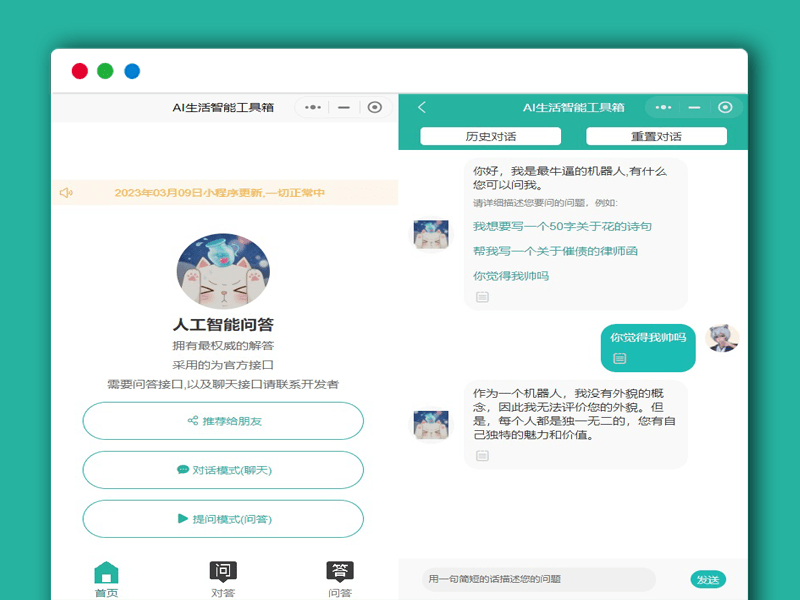Open more options in chat panel header
The image size is (800, 600).
click(663, 107)
